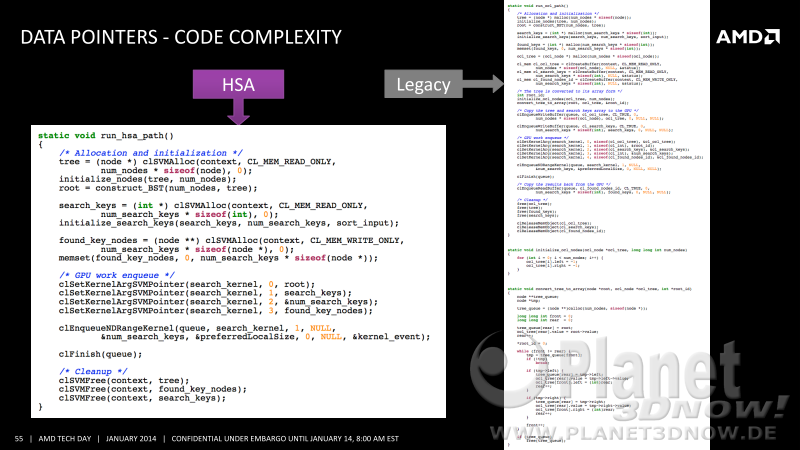This screenshot has width=800, height=450.
Task: Click the 'clFinish(queue);' line in HSA code
Action: (101, 355)
